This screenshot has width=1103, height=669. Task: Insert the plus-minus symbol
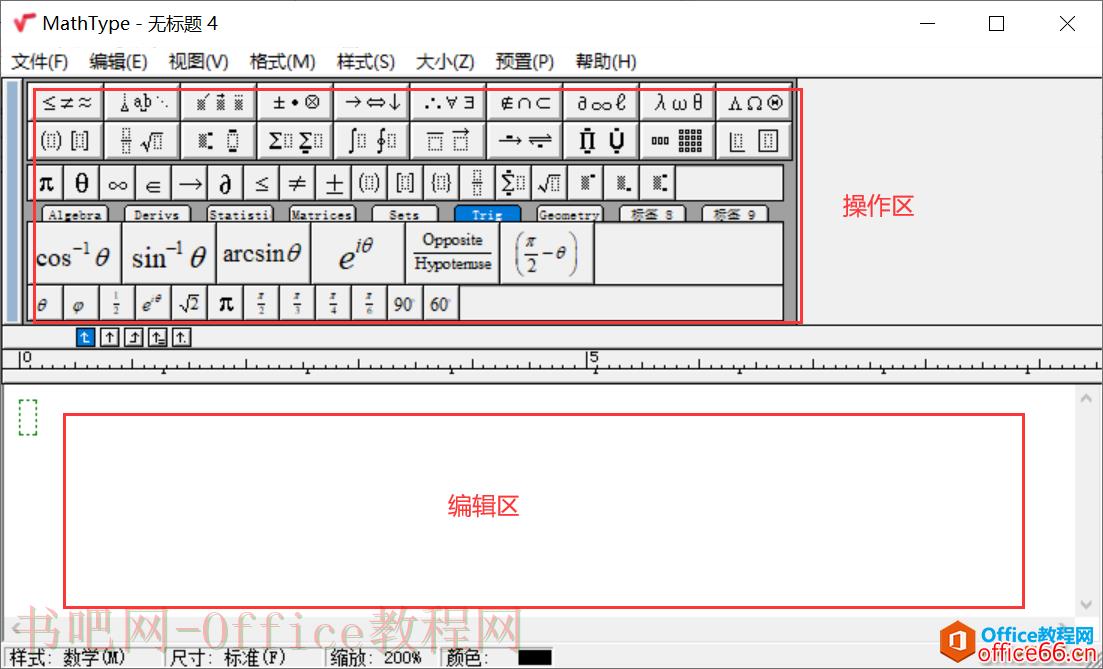tap(333, 184)
